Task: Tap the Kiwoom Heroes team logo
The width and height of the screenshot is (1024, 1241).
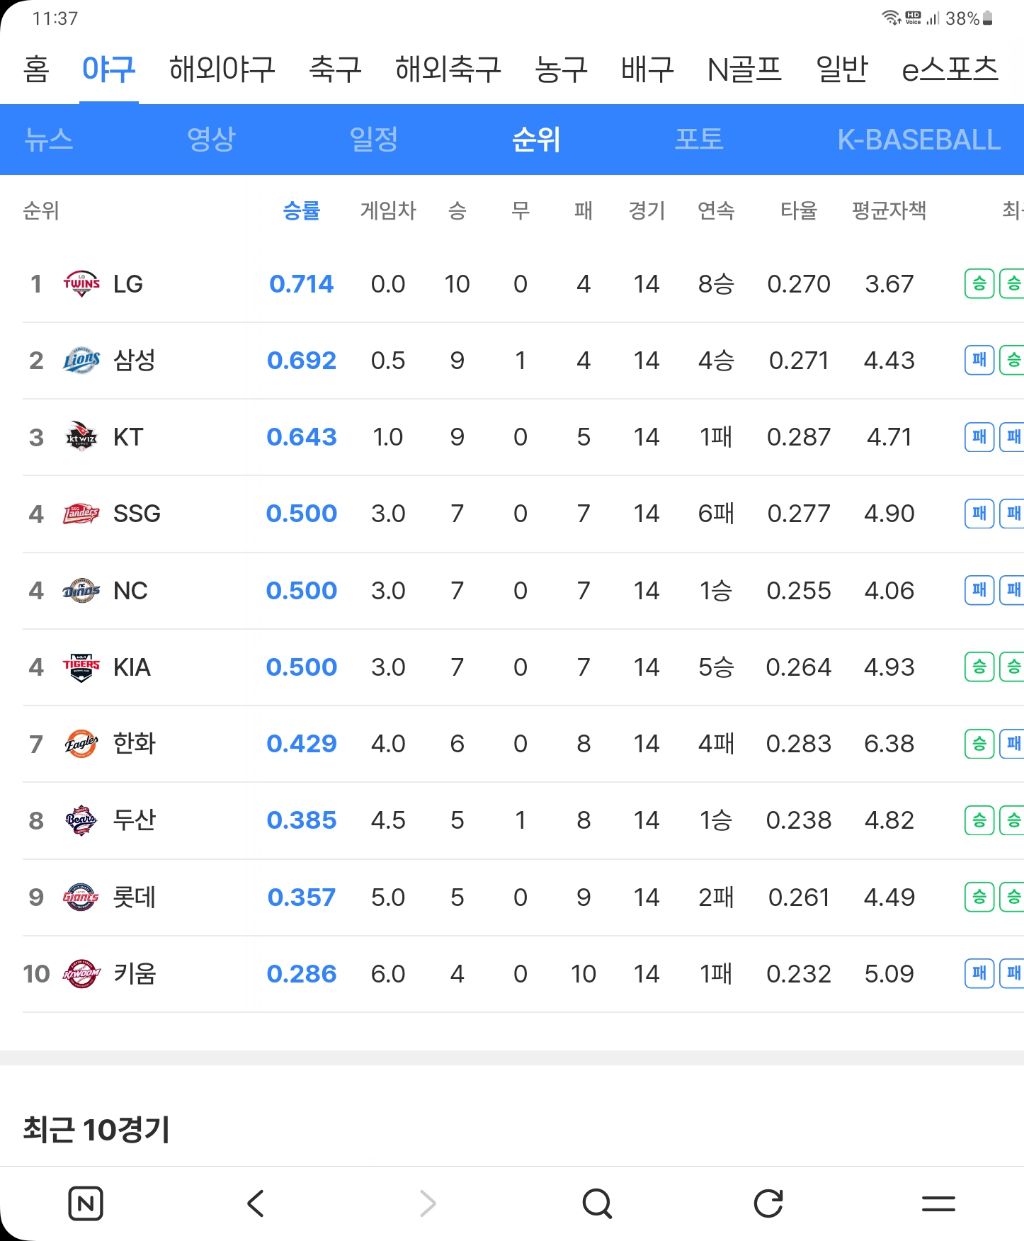Action: pos(81,974)
